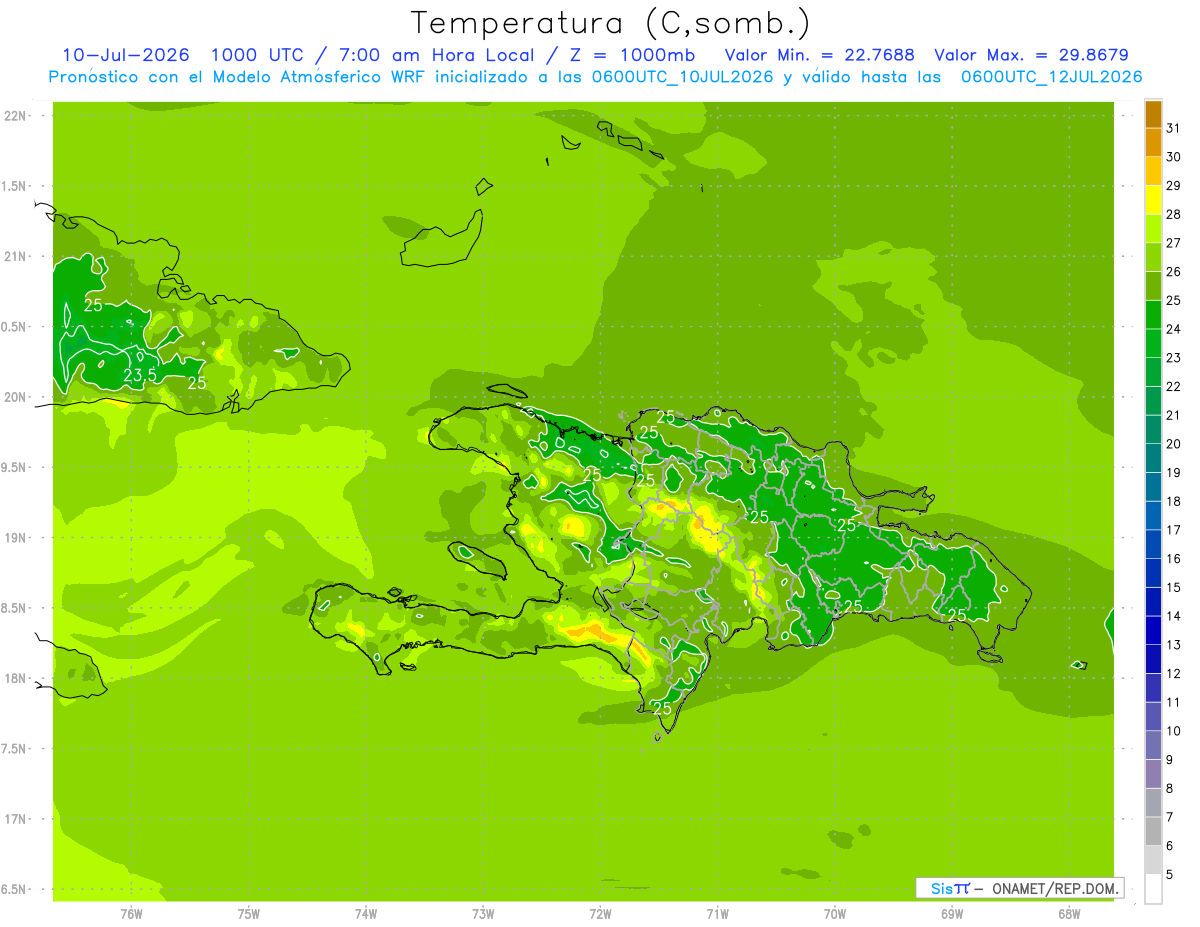Click the grey legend swatch between 6 and 7

pos(1153,831)
